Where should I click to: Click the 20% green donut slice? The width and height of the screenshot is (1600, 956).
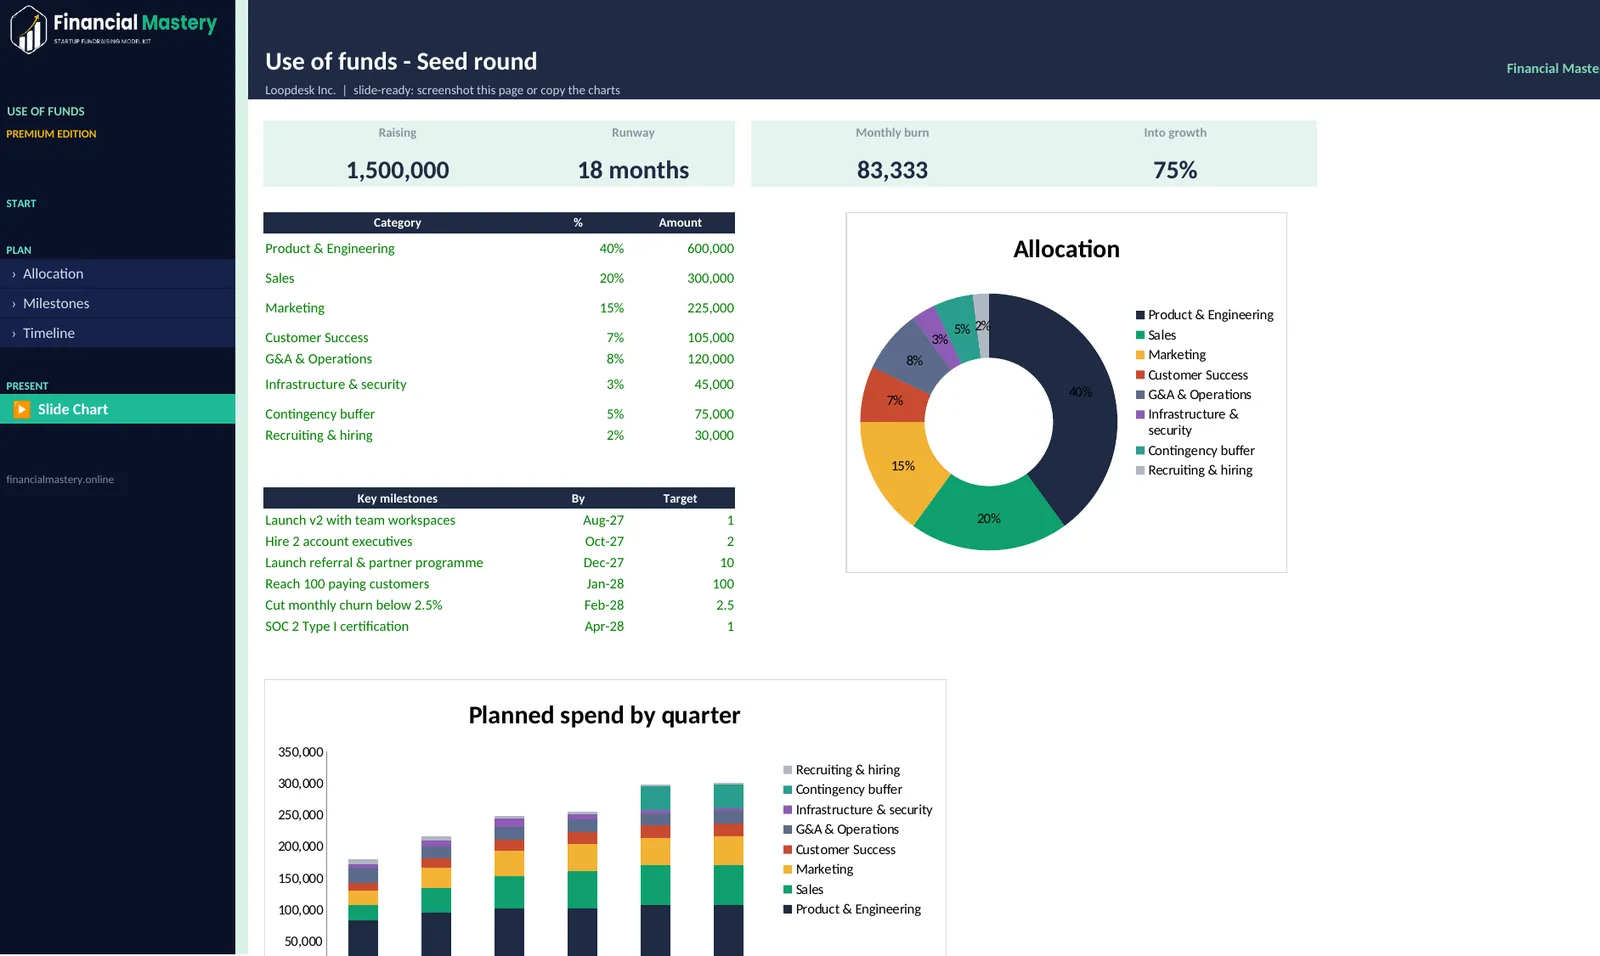(x=989, y=519)
